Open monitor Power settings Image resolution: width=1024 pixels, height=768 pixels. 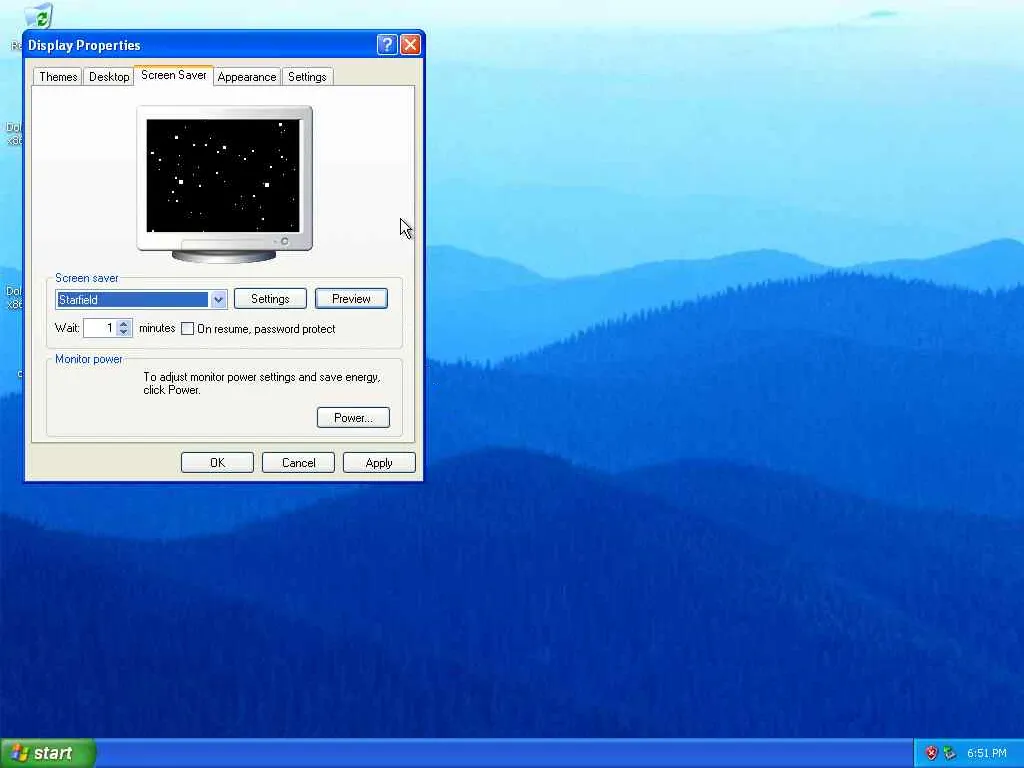pyautogui.click(x=353, y=418)
